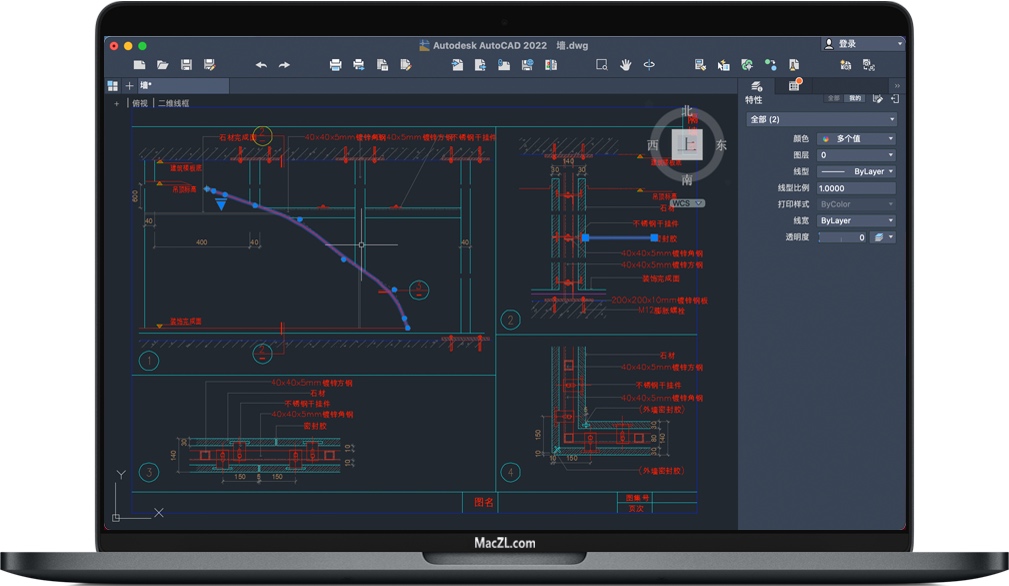Viewport: 1009px width, 586px height.
Task: Click the Print icon
Action: [335, 65]
